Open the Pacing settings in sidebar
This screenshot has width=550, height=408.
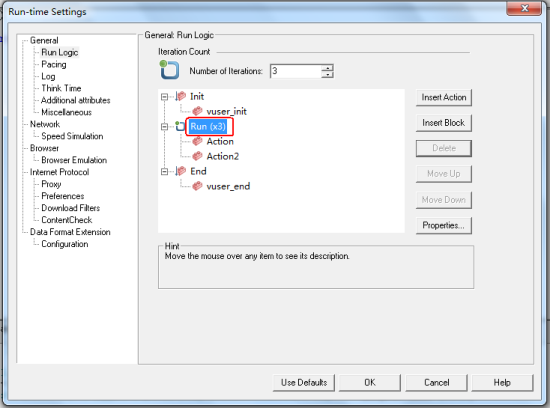point(54,64)
